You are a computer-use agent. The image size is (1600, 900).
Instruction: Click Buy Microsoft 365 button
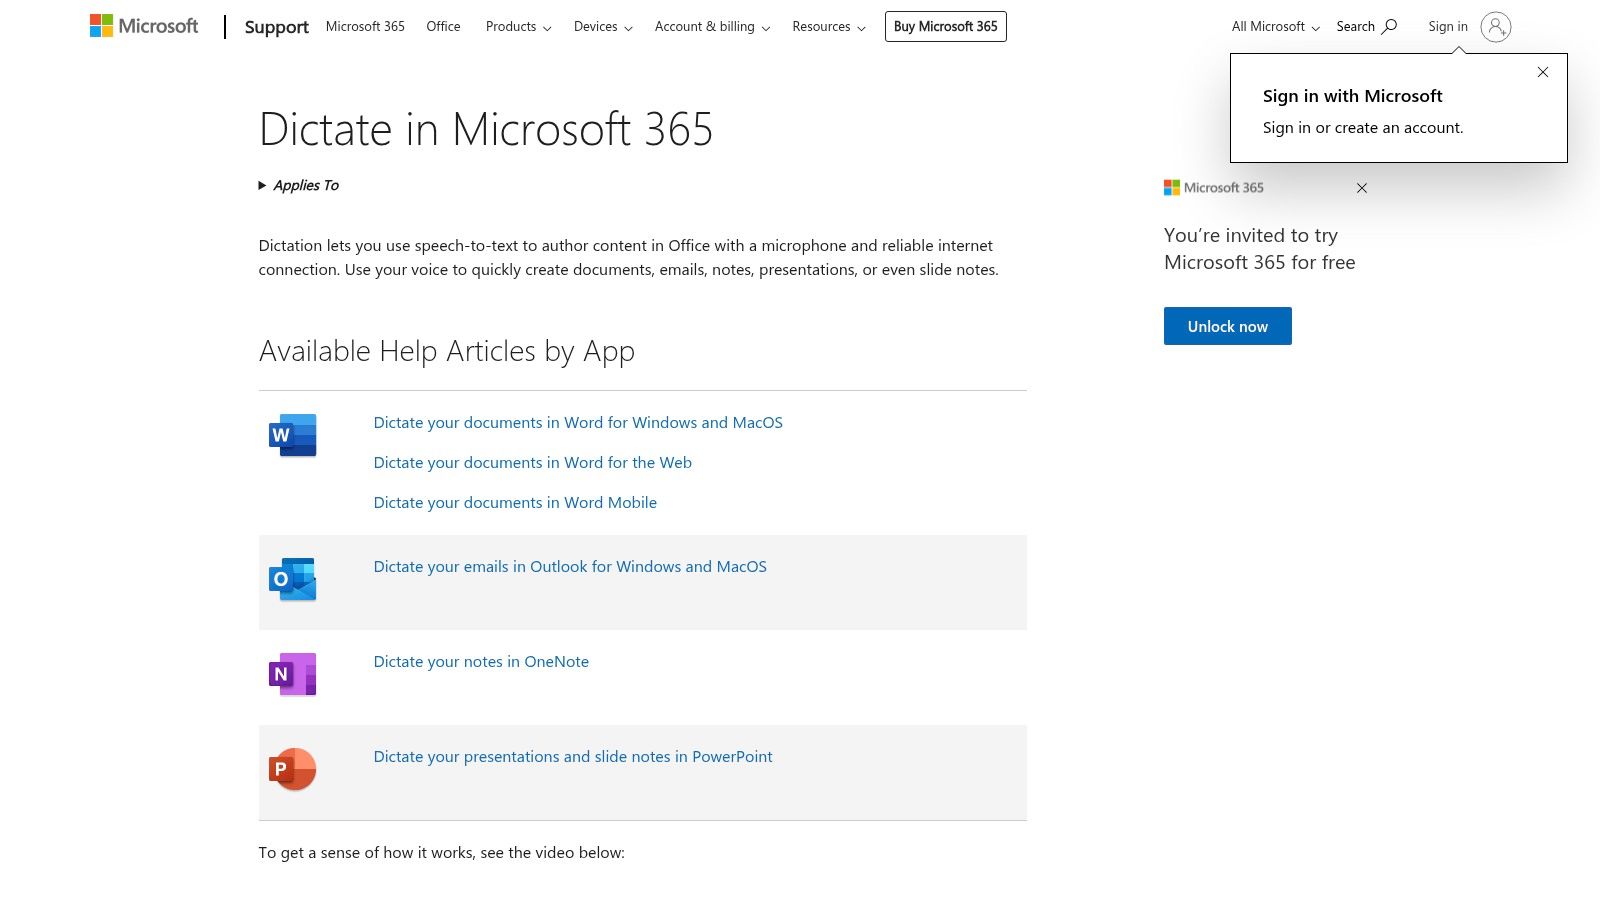click(x=946, y=27)
